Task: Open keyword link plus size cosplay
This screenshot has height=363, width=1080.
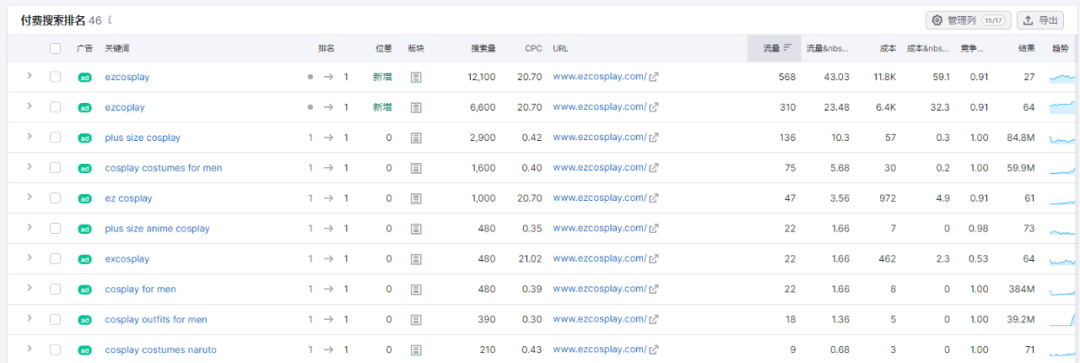Action: point(143,138)
